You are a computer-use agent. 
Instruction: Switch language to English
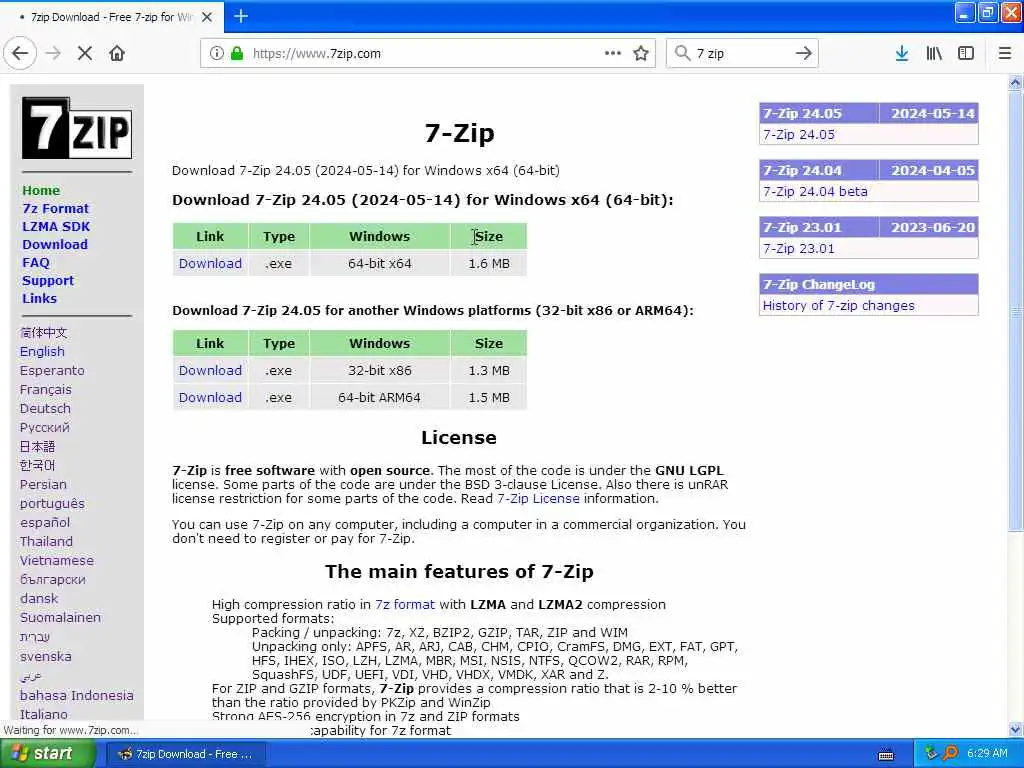[x=42, y=351]
